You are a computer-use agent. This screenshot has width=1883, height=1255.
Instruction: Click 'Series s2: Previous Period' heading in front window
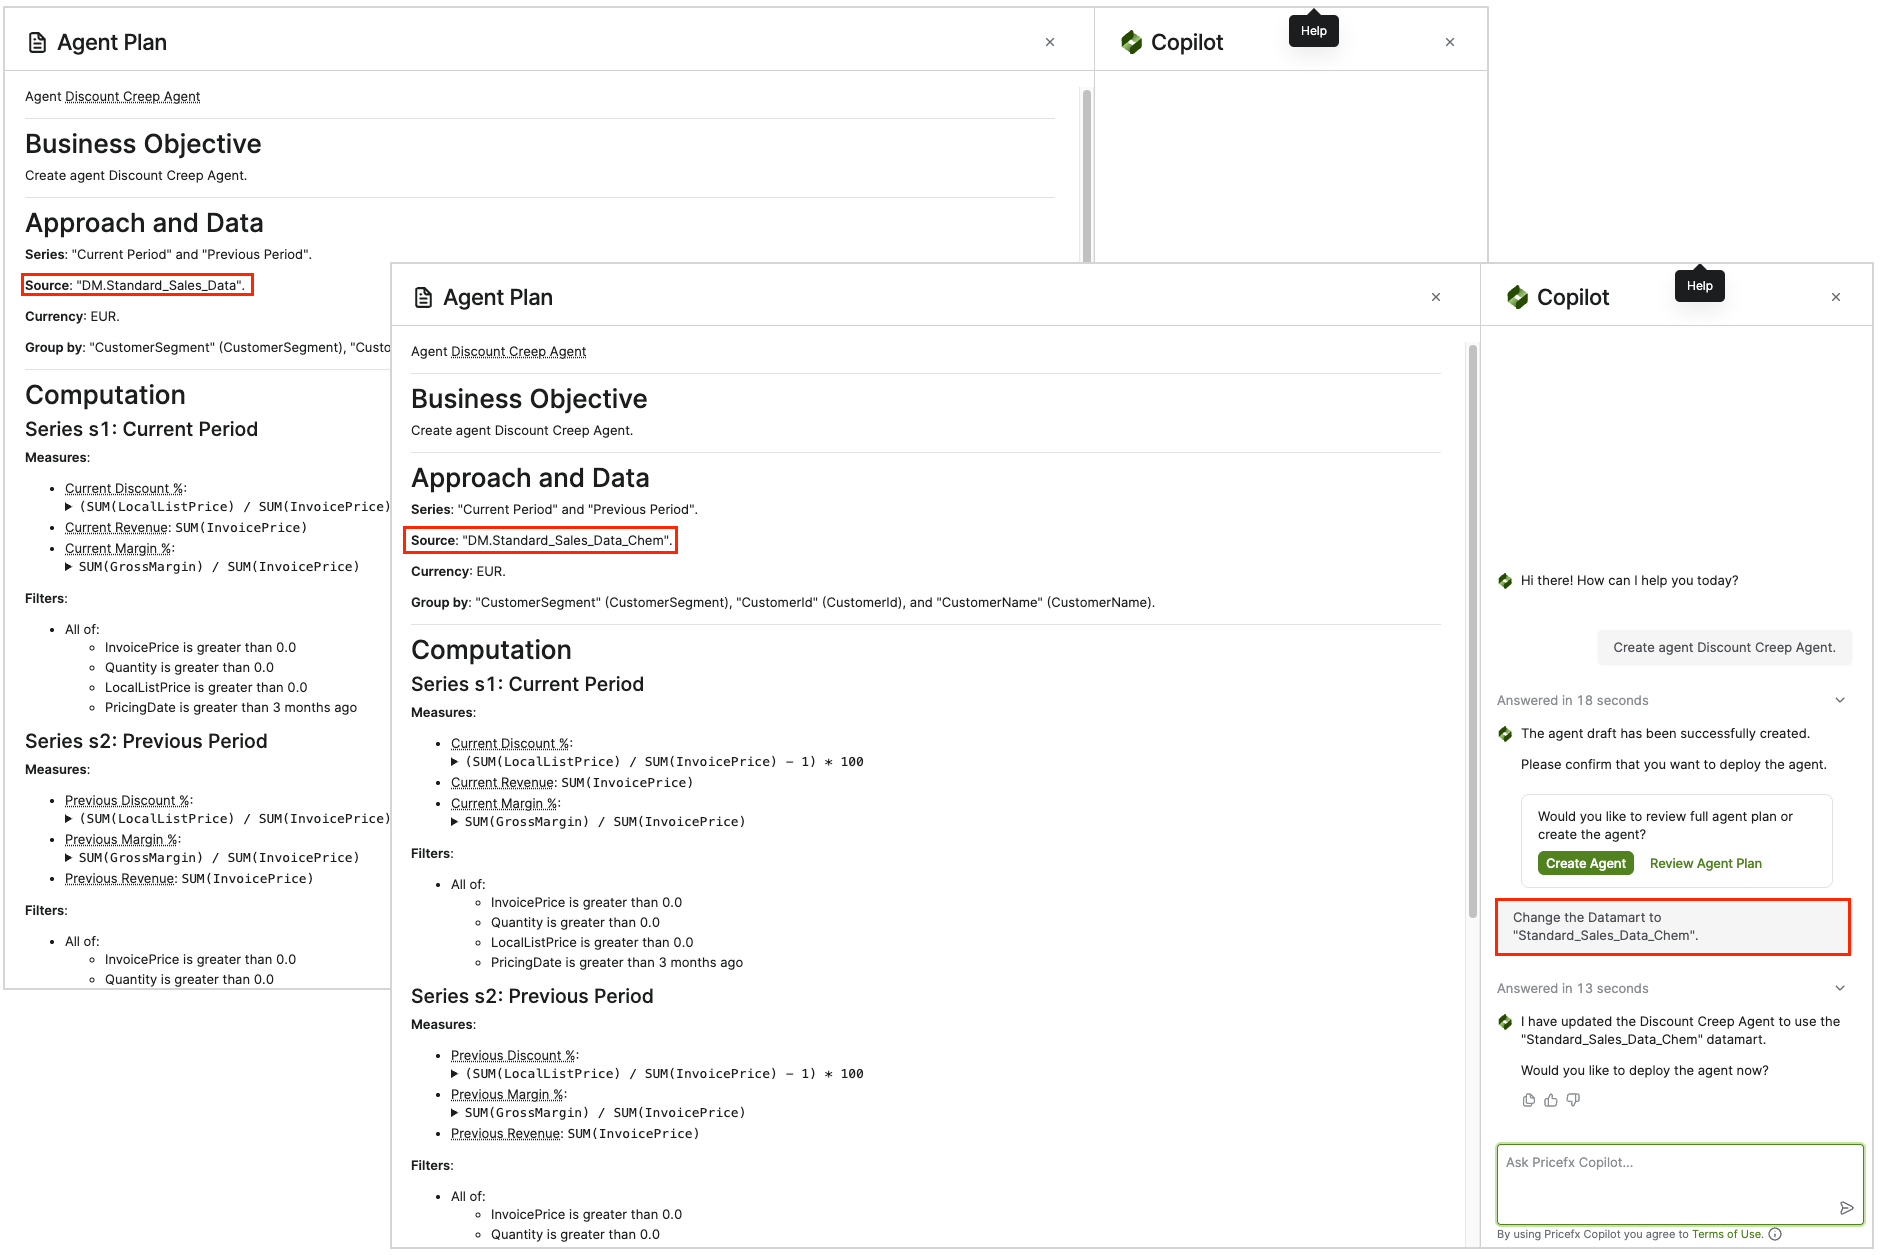tap(532, 996)
